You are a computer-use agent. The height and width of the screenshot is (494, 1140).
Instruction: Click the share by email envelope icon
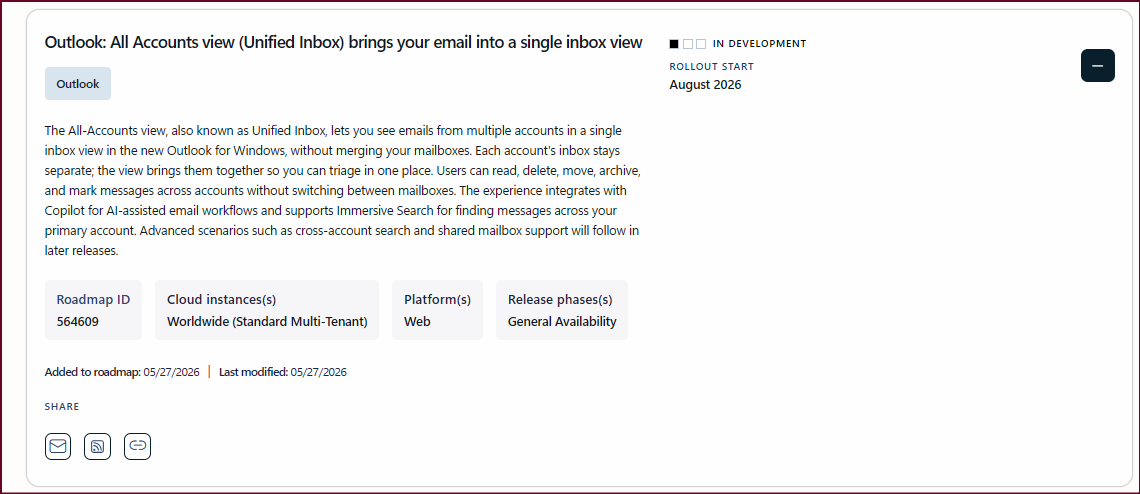point(58,446)
